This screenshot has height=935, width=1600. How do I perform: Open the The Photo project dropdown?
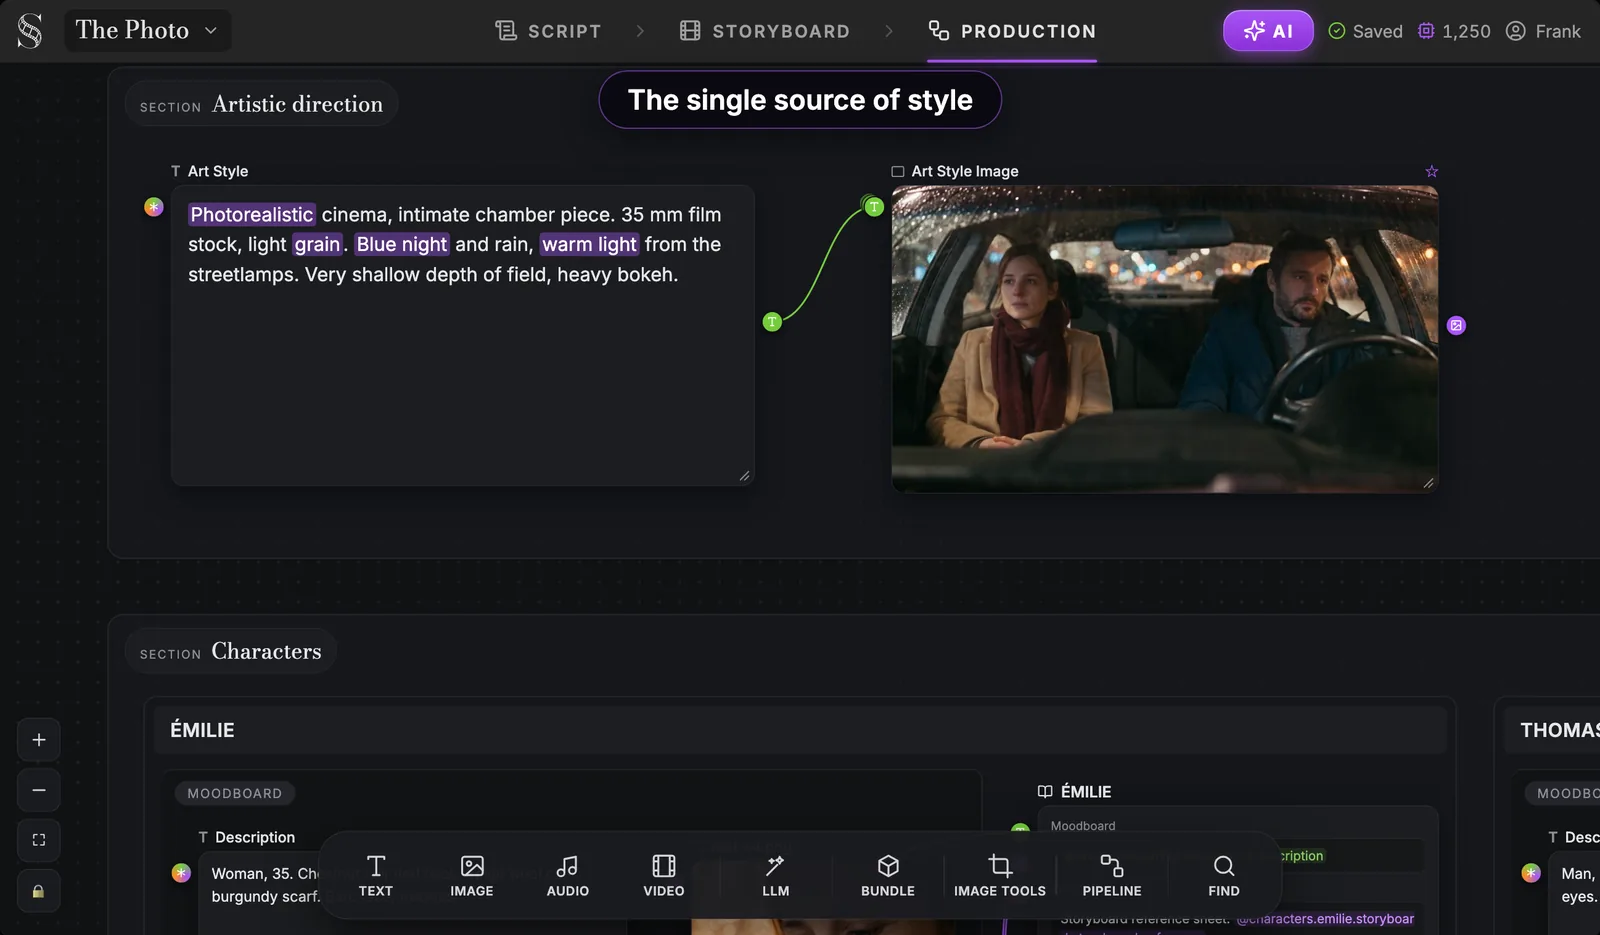point(147,30)
